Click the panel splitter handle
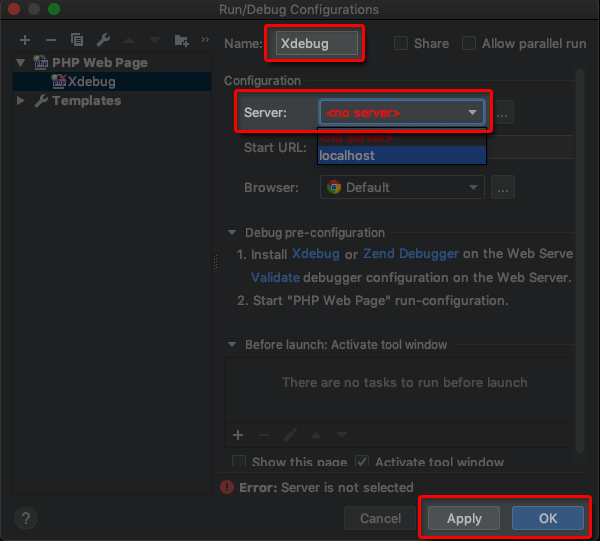This screenshot has height=541, width=600. click(x=215, y=262)
